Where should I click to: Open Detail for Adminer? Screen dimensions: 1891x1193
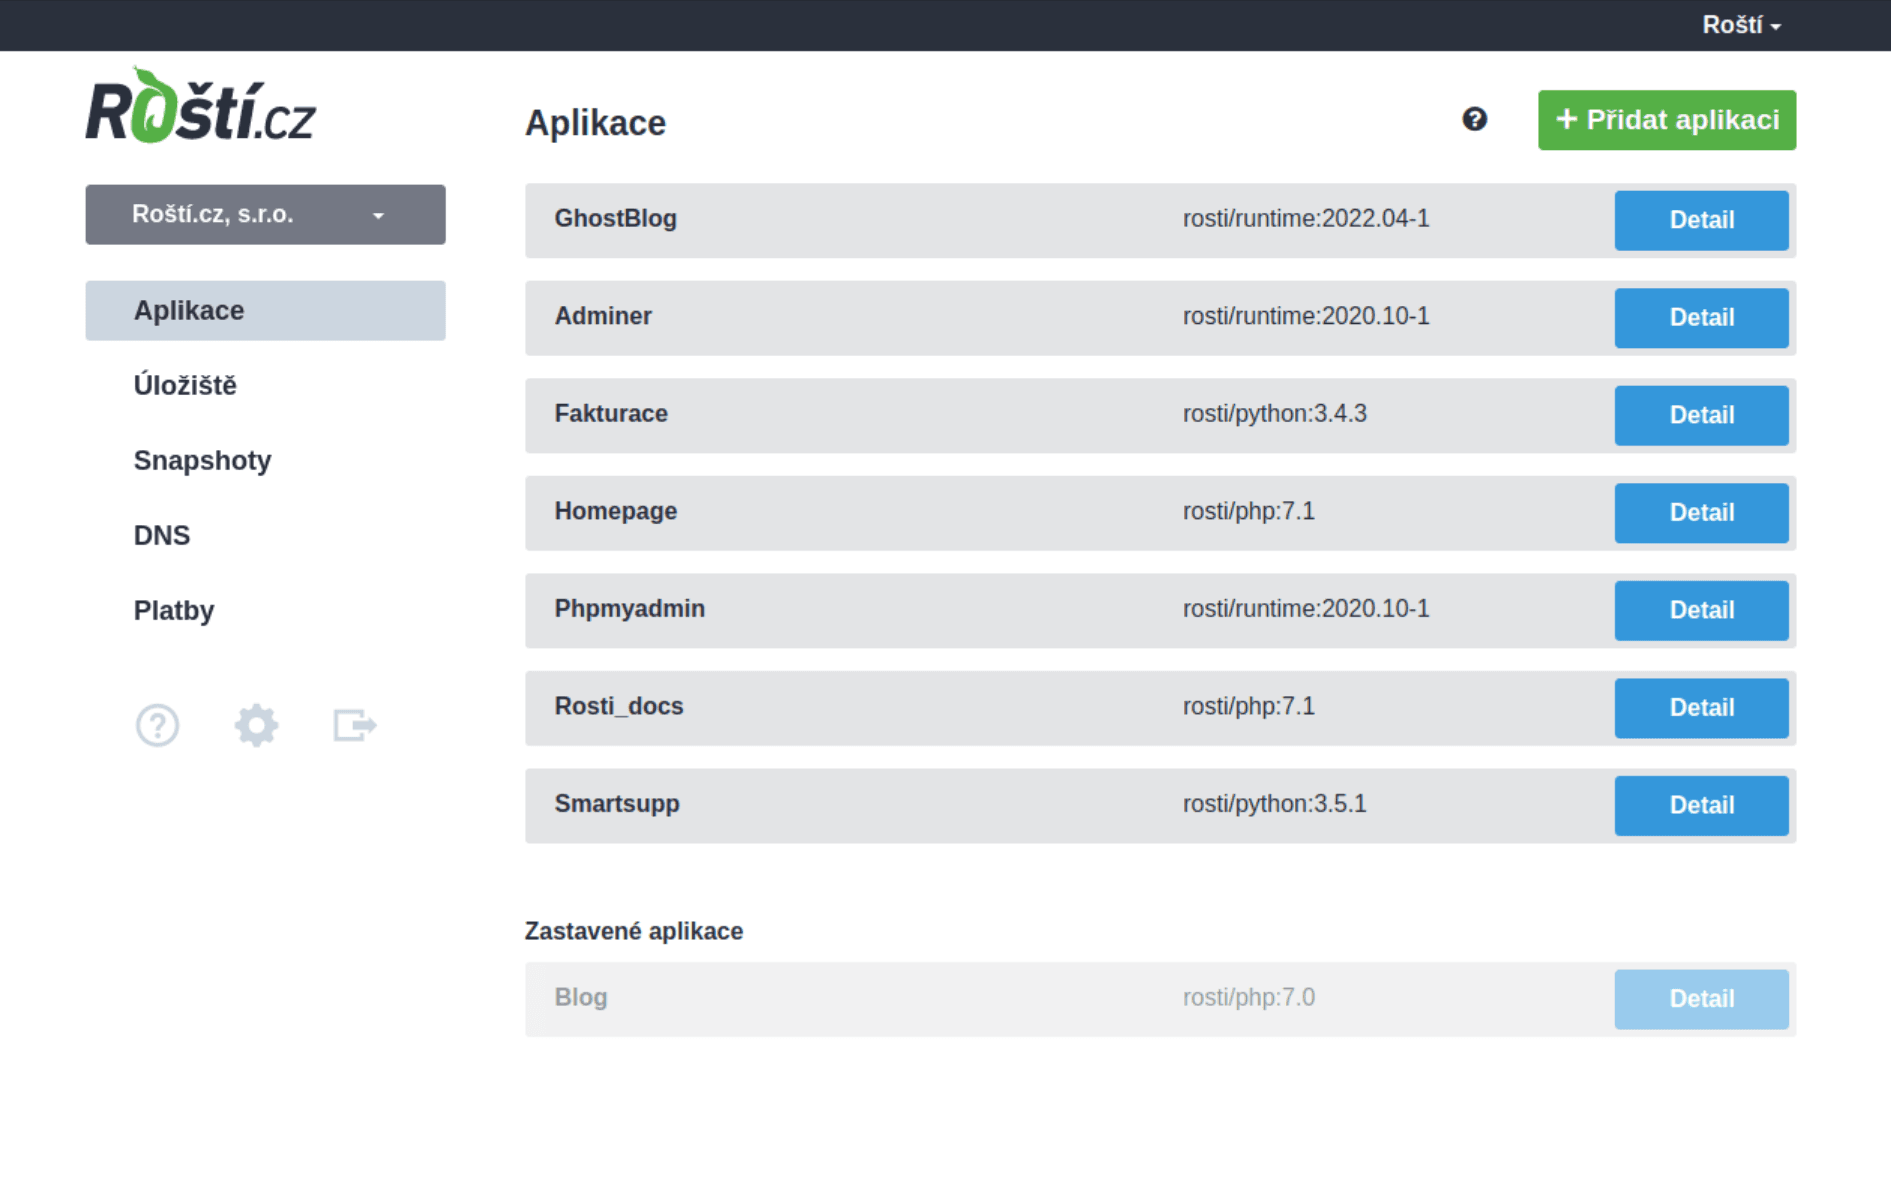tap(1701, 318)
